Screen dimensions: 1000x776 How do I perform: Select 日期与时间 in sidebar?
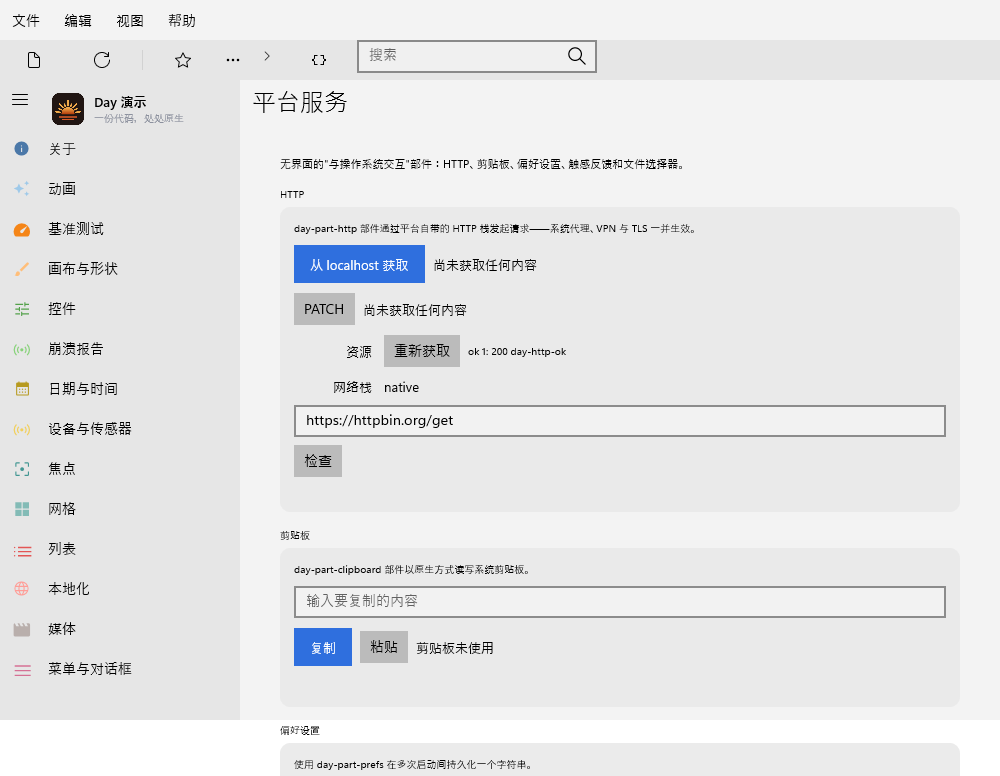pyautogui.click(x=120, y=389)
